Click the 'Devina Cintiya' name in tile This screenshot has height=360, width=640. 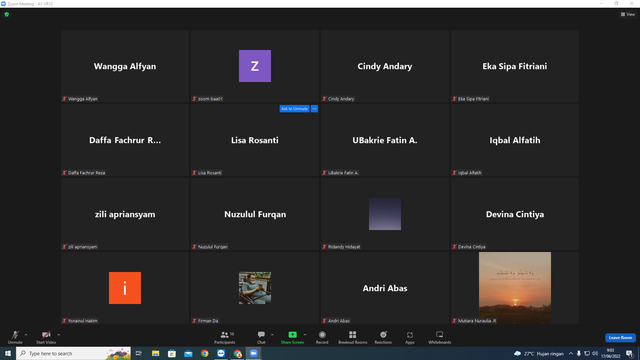[515, 214]
